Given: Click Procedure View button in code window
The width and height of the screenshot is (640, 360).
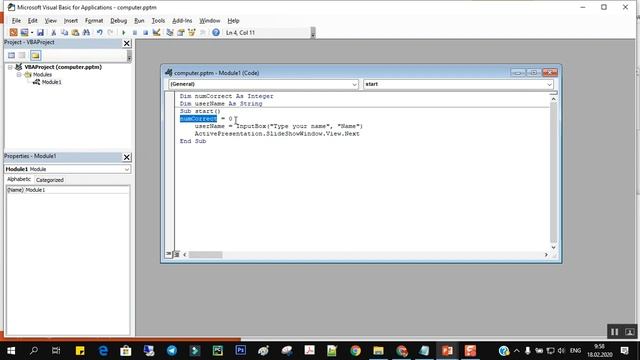Looking at the screenshot, I should [x=169, y=254].
